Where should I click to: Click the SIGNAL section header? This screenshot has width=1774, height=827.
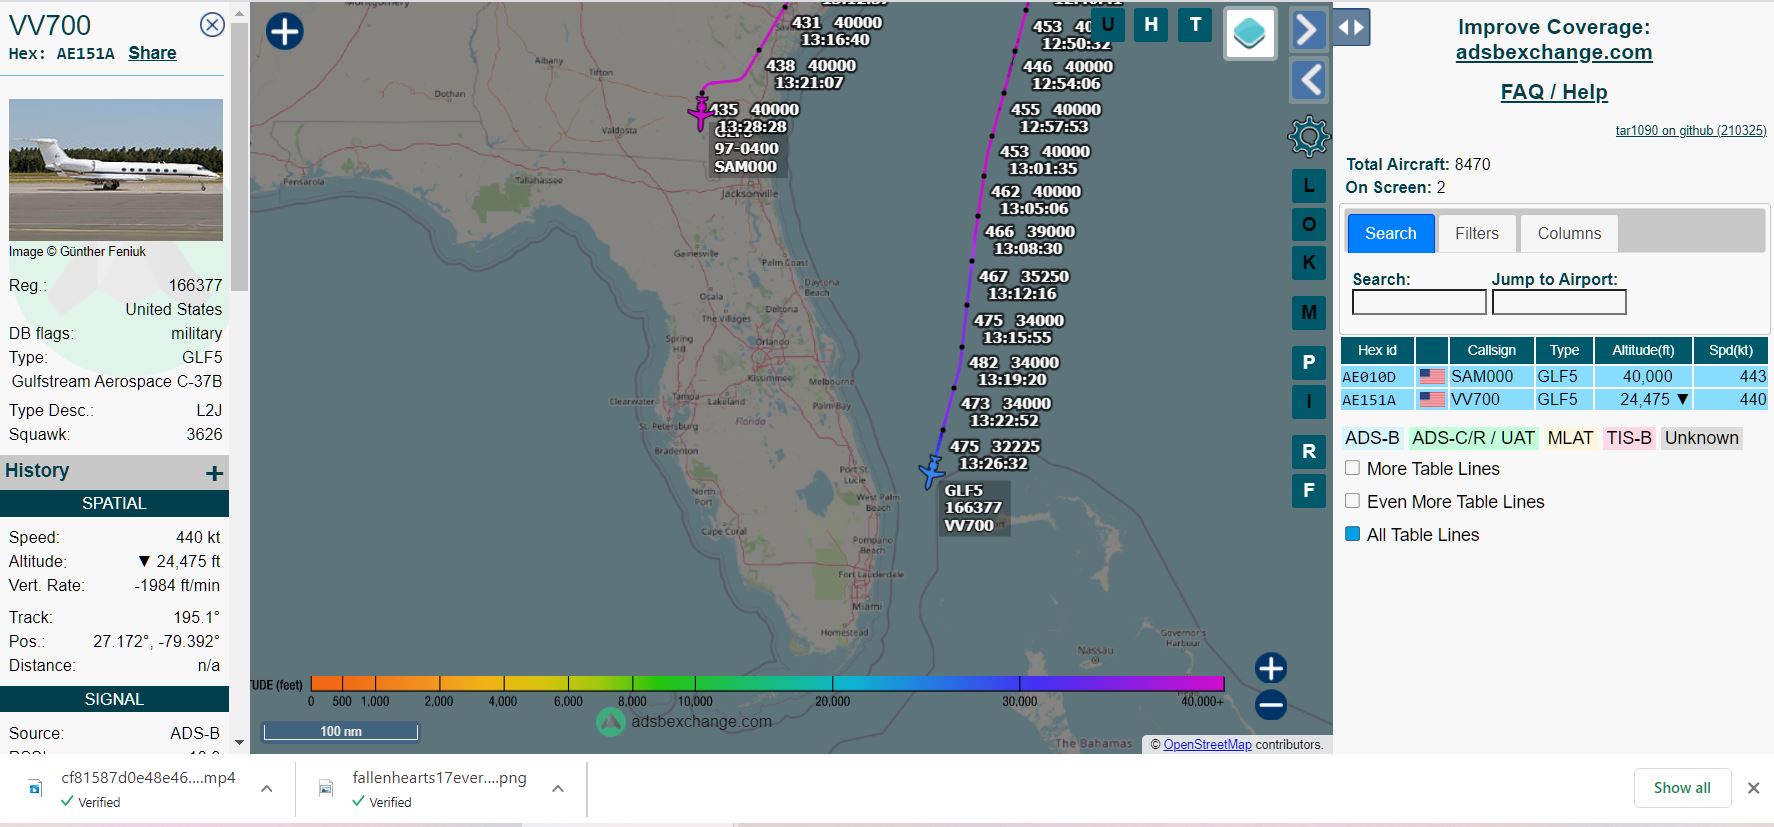tap(114, 699)
